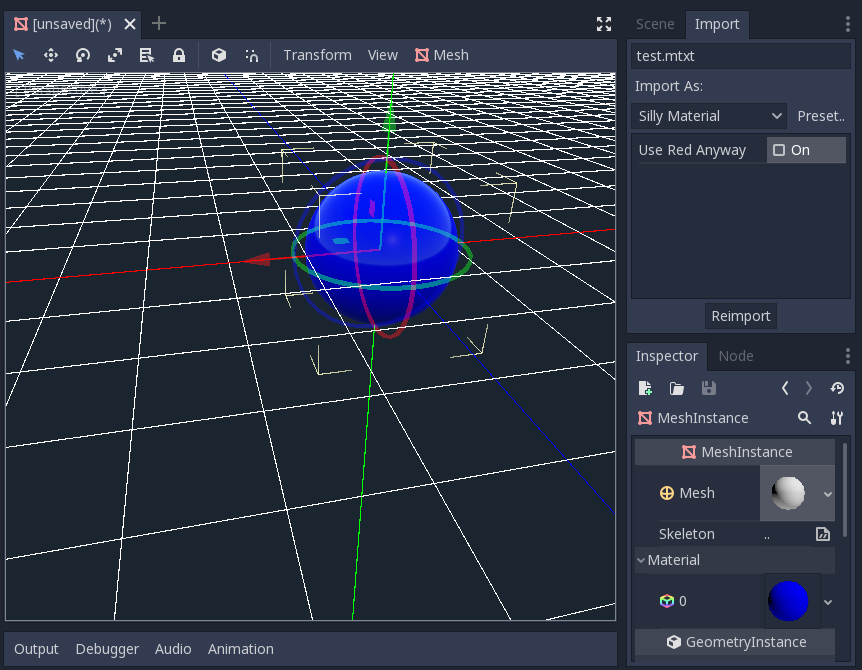This screenshot has height=670, width=862.
Task: Lock the selected node
Action: (x=178, y=55)
